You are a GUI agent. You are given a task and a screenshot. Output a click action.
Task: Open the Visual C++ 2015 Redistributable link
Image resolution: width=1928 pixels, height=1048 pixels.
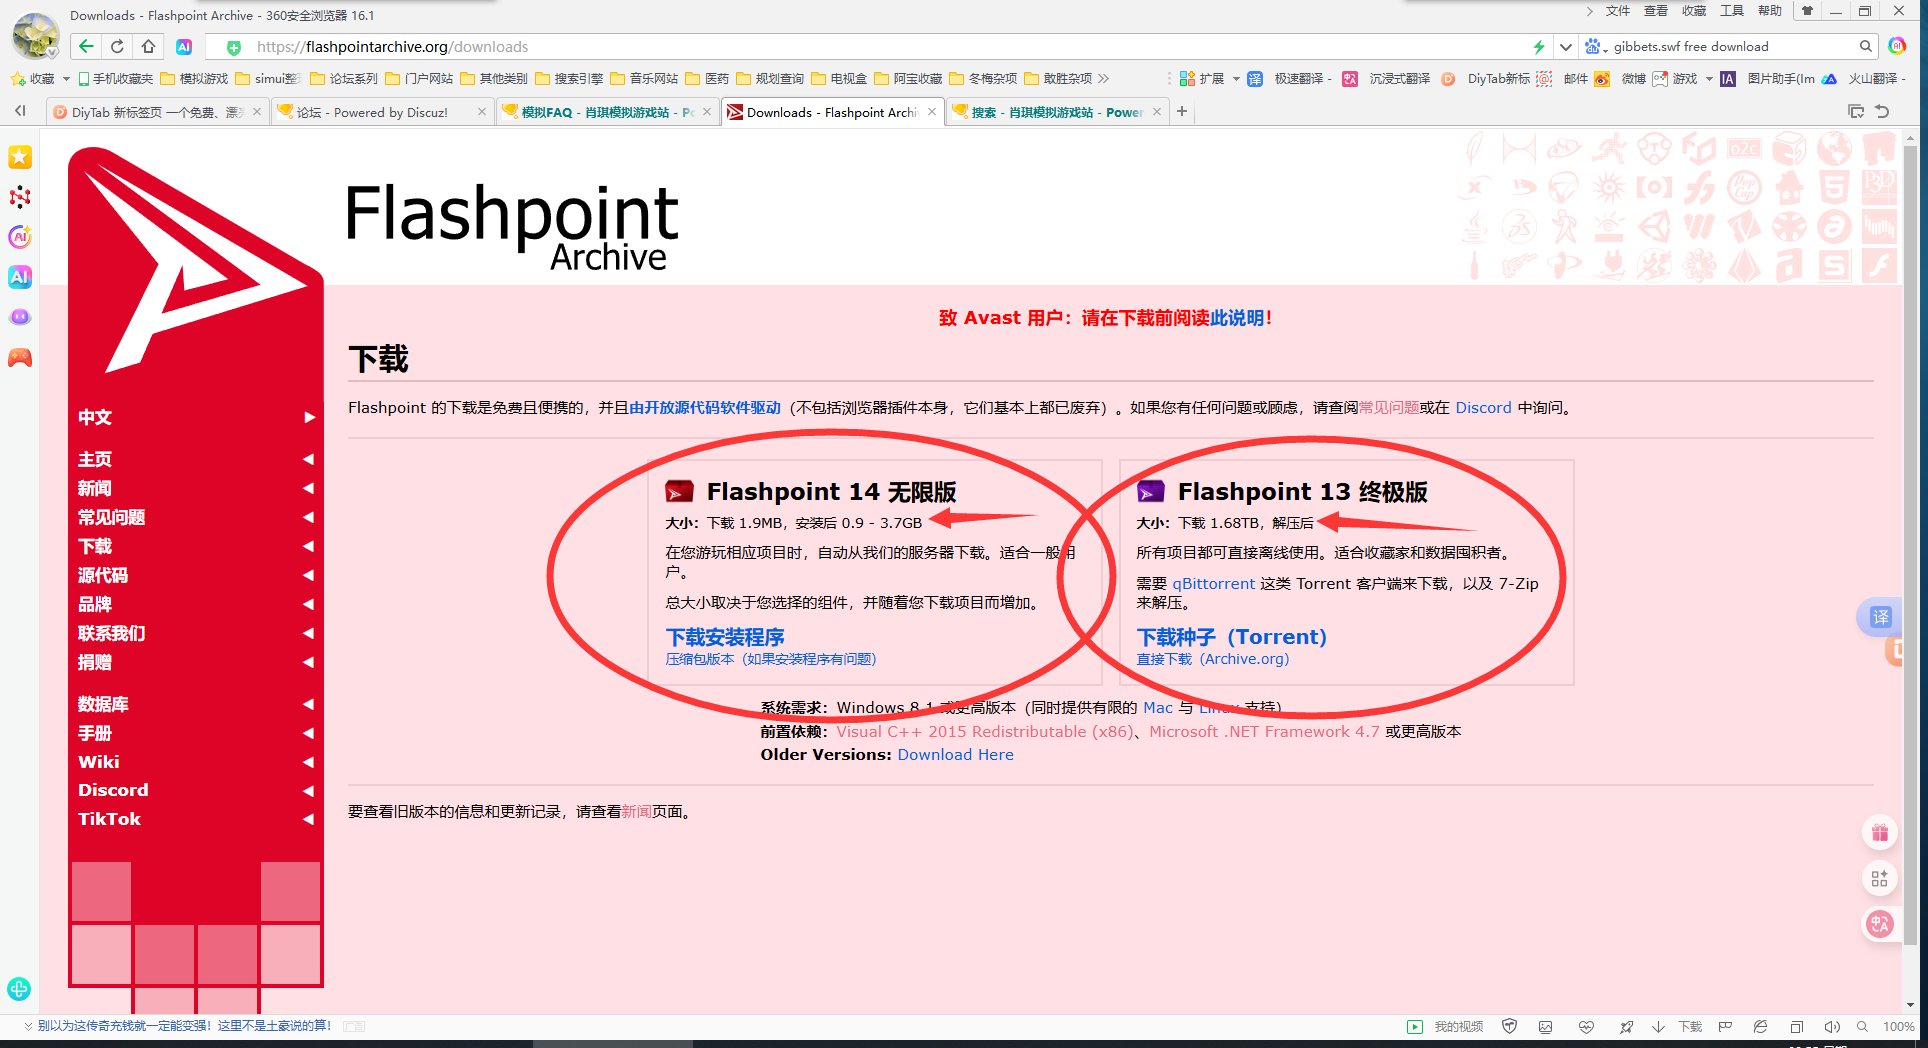(985, 732)
